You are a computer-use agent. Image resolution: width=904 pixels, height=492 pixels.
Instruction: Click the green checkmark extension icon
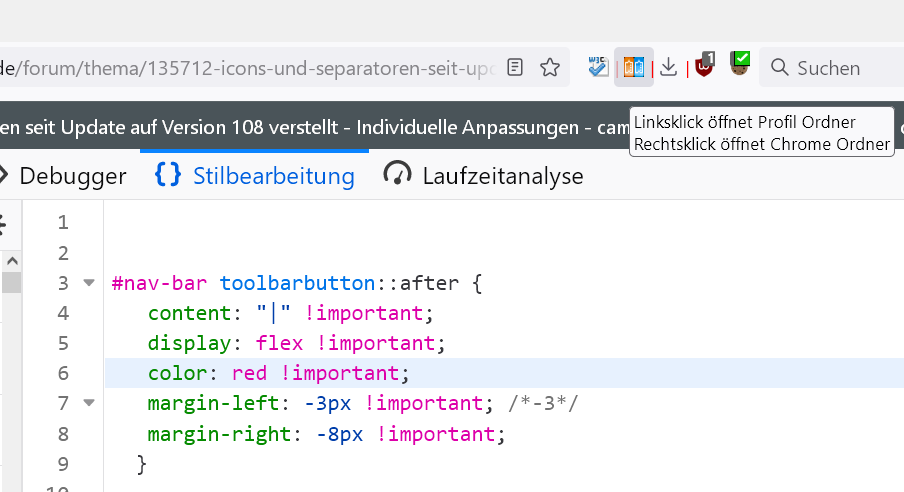(x=740, y=65)
